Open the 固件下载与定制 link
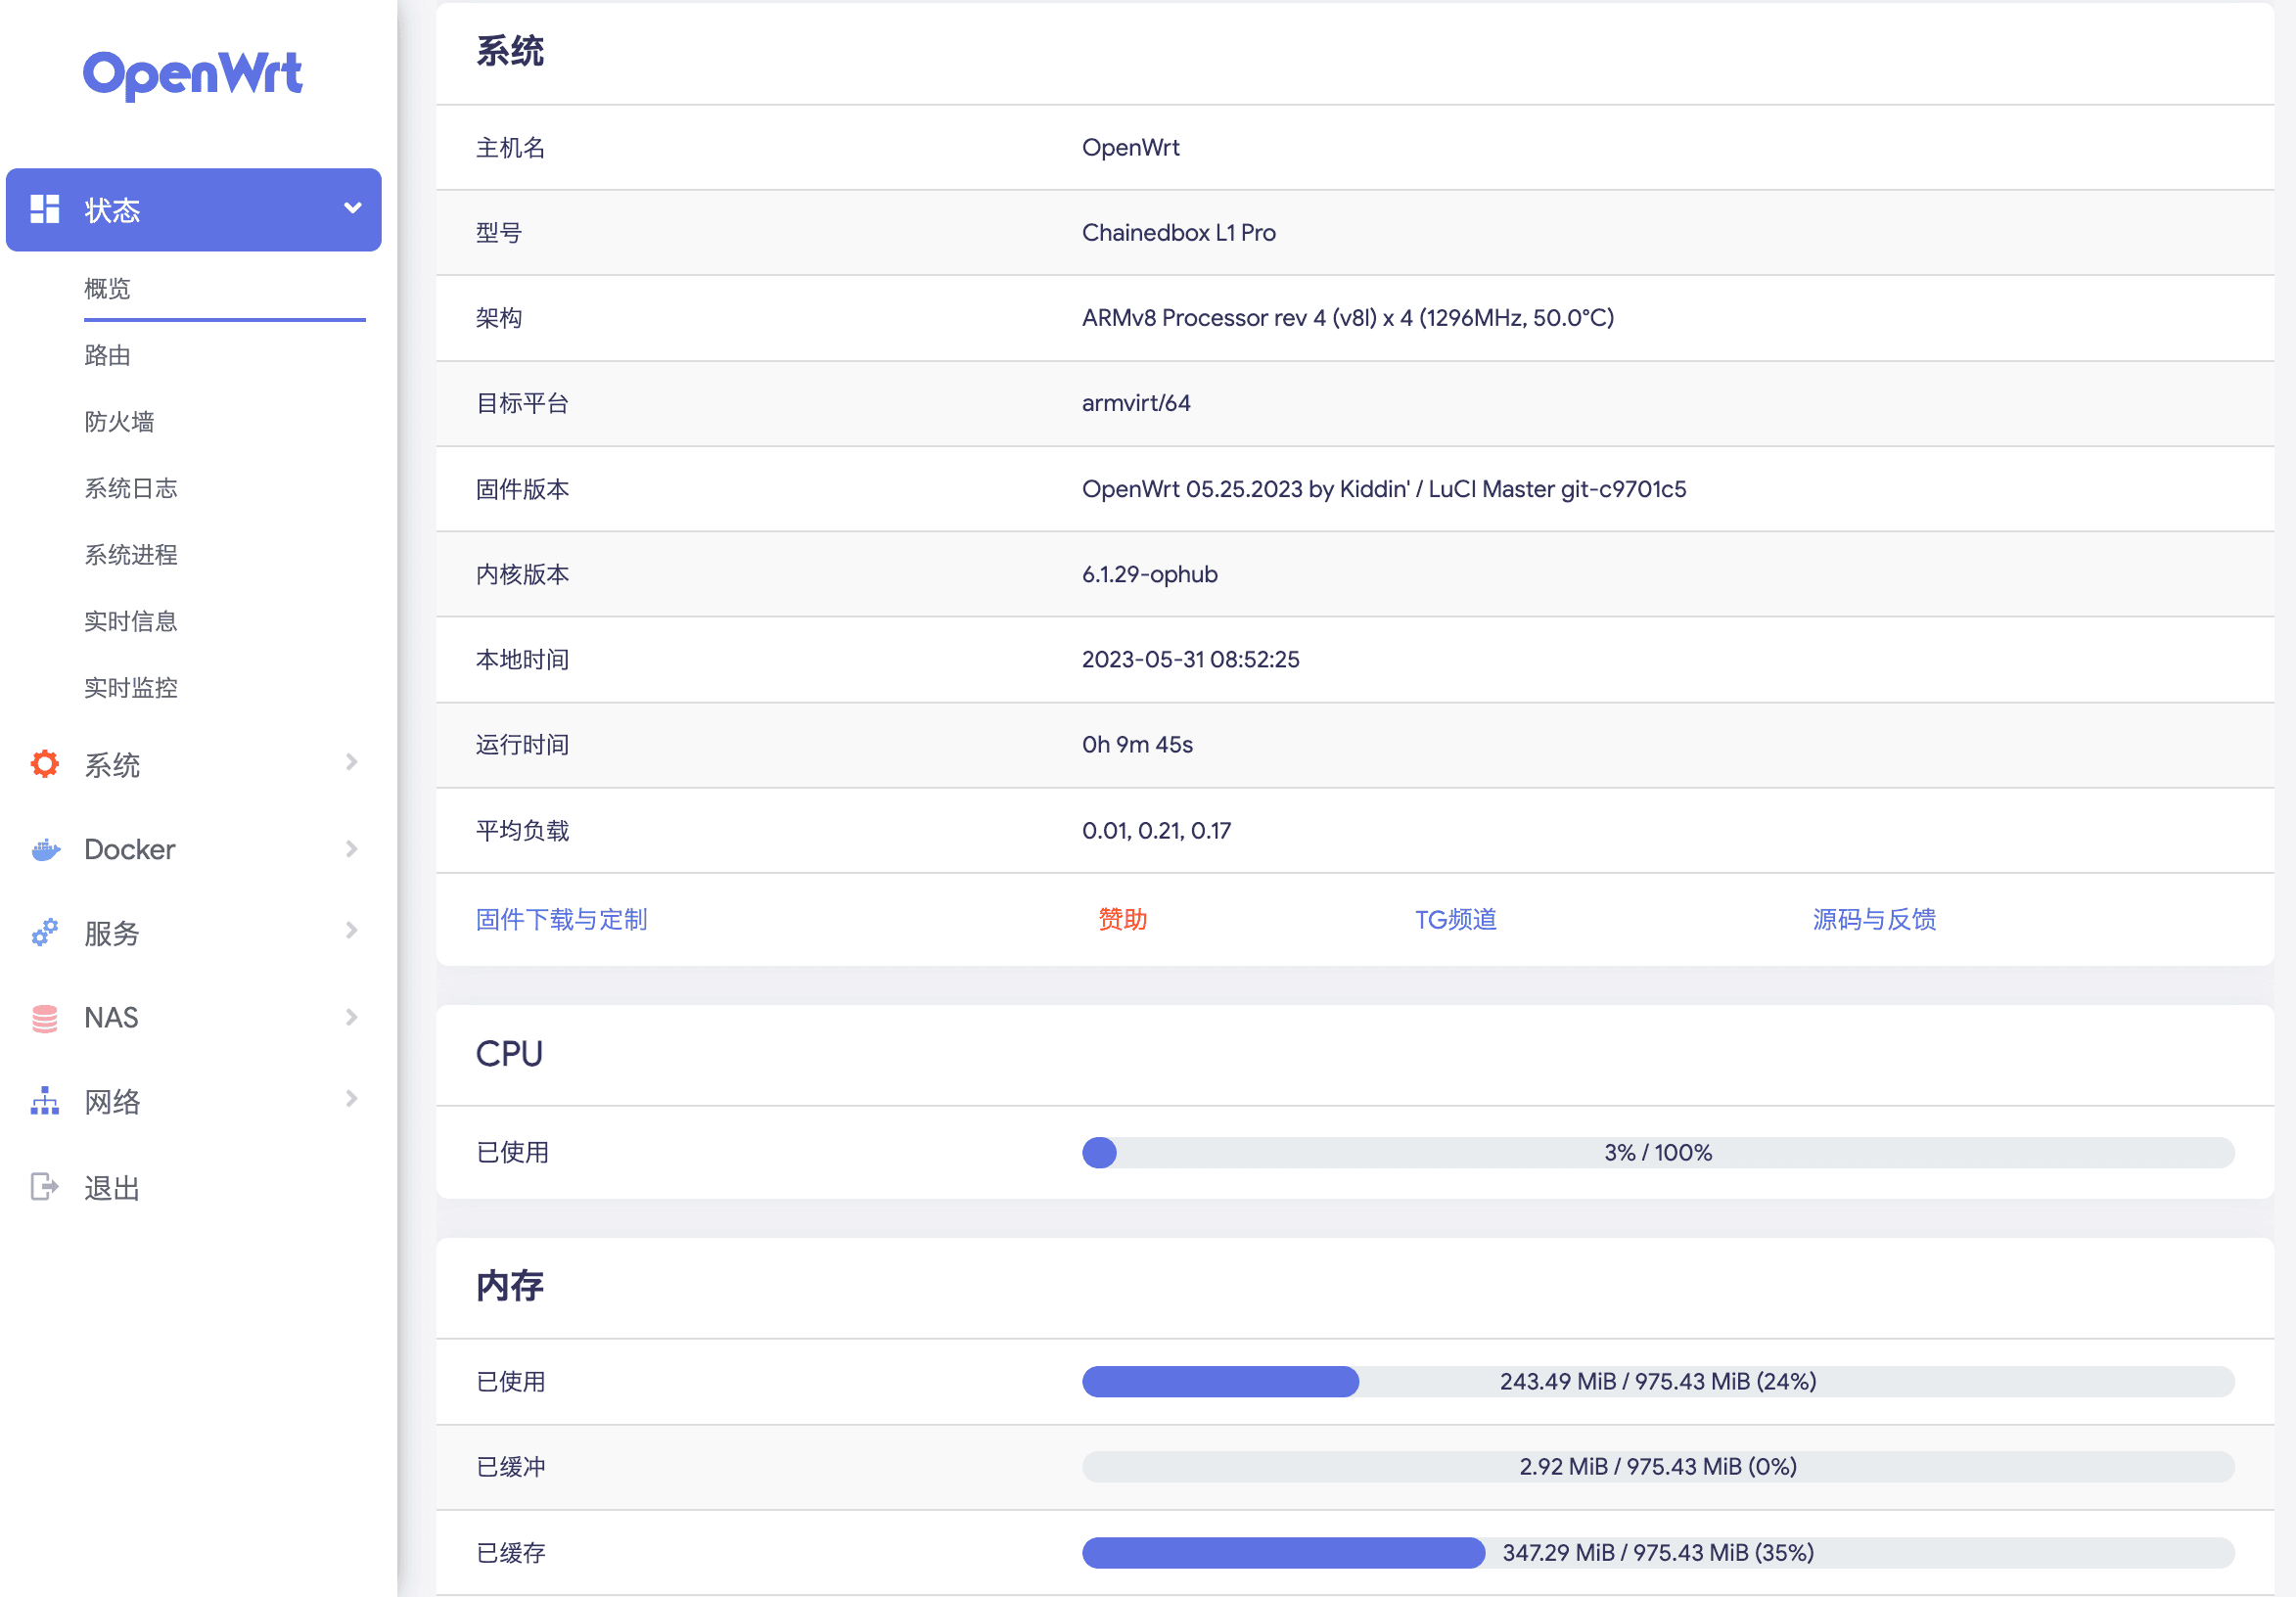2296x1597 pixels. pyautogui.click(x=561, y=919)
